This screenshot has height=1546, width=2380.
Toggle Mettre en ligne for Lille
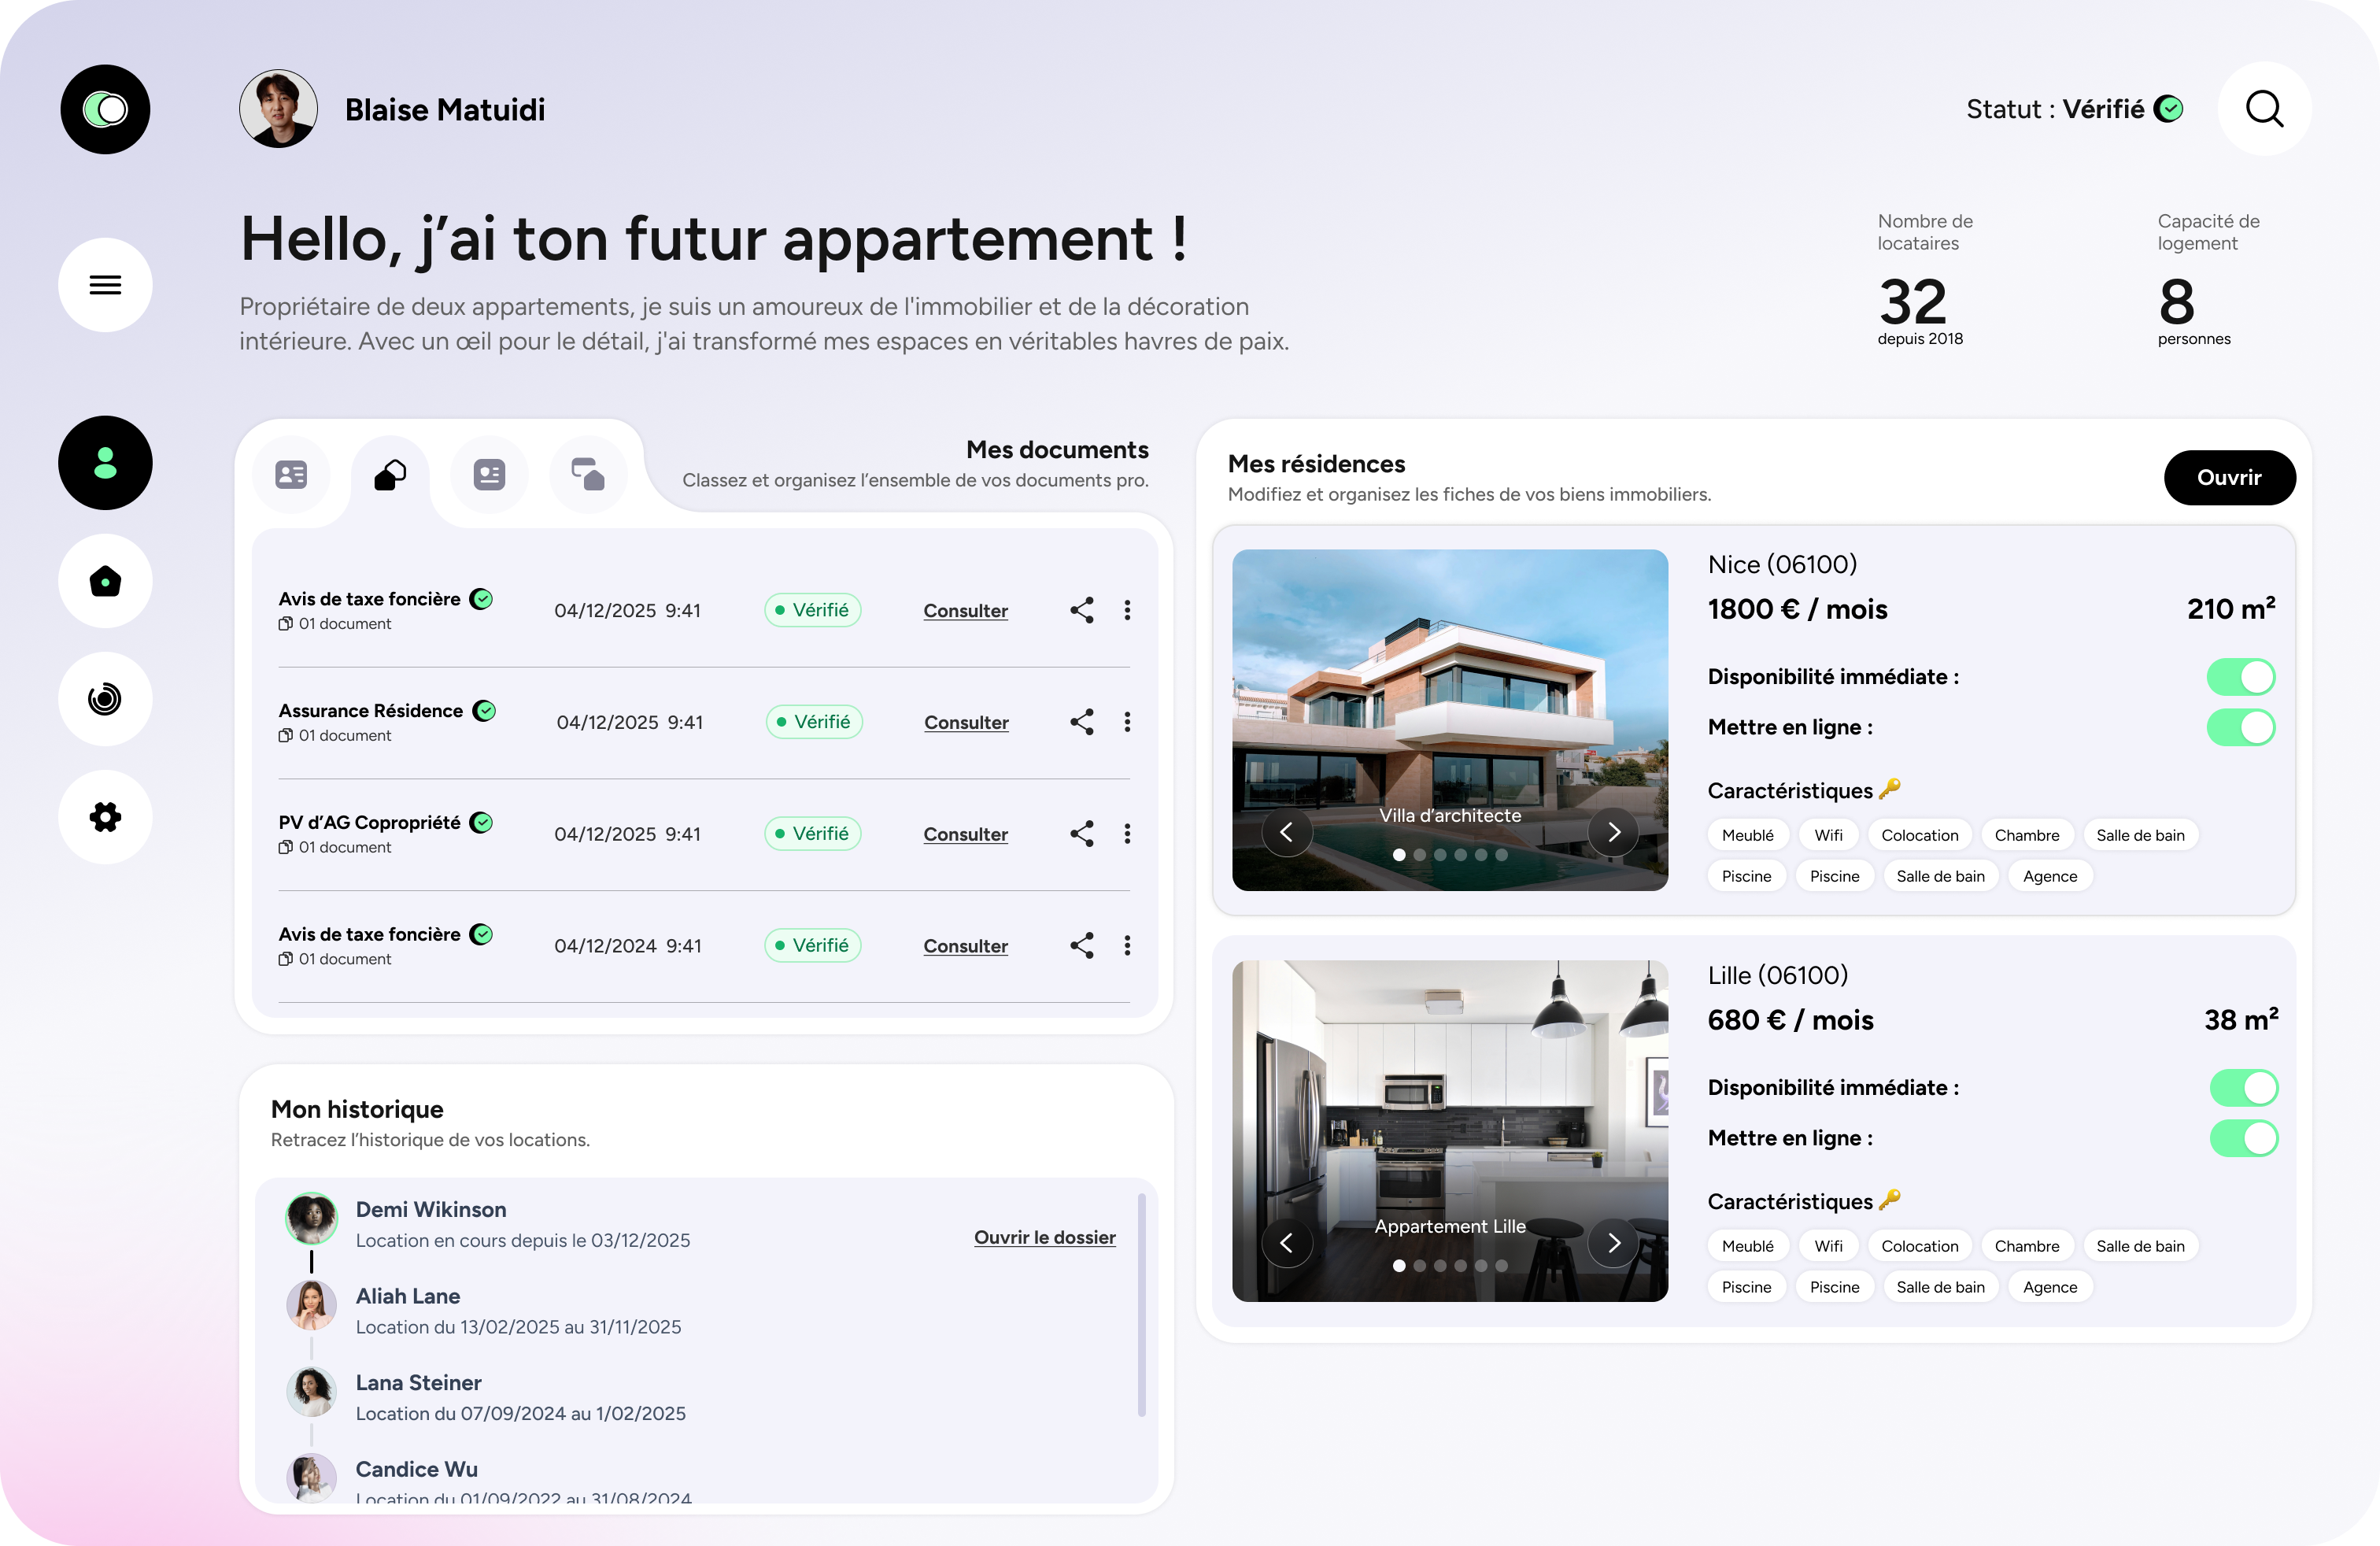tap(2243, 1138)
